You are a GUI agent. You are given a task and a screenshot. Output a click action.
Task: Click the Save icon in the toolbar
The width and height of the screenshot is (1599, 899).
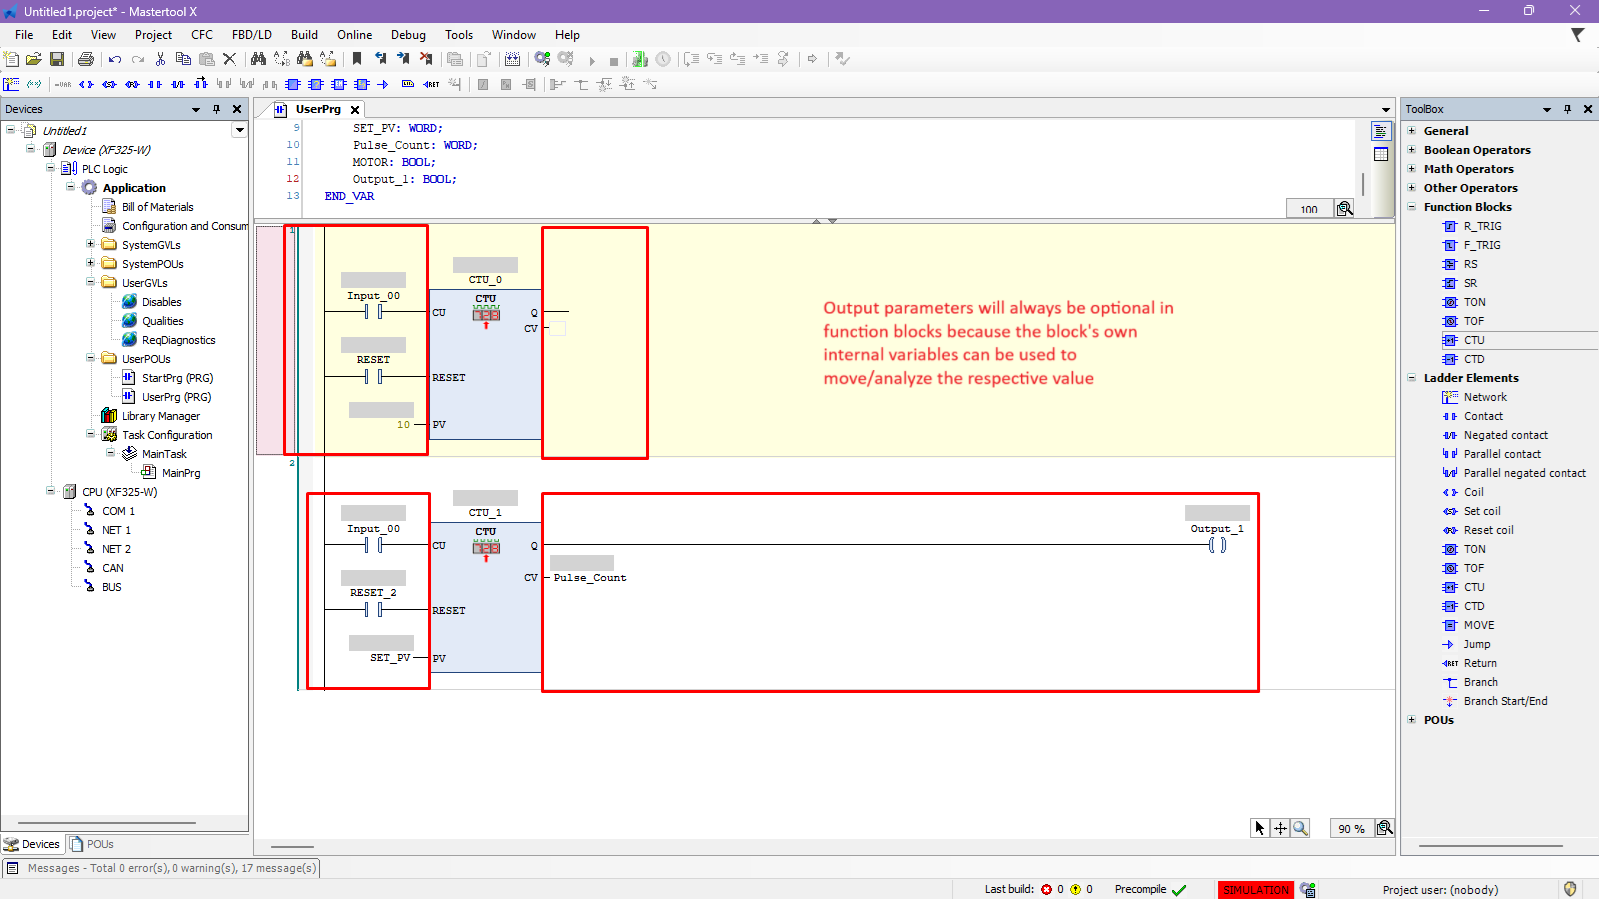pos(57,60)
